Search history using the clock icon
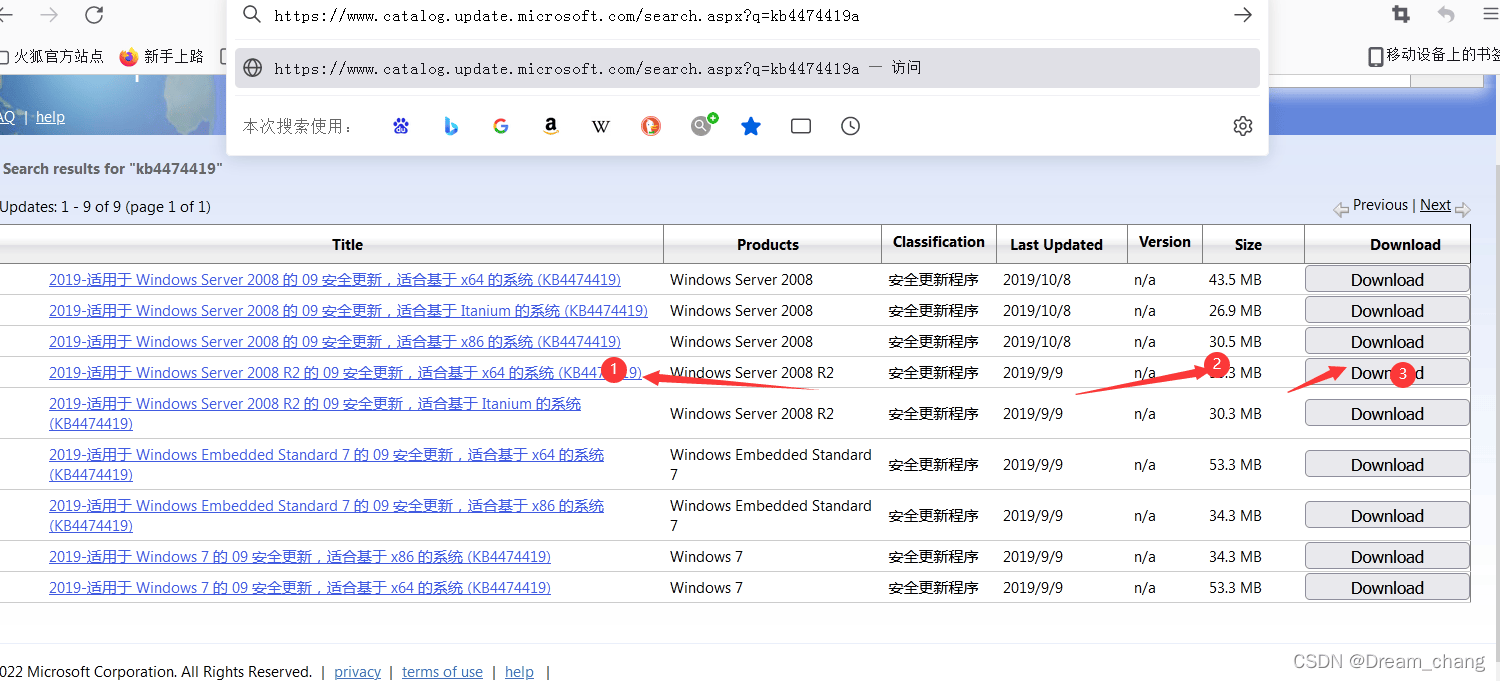This screenshot has height=681, width=1500. 851,126
